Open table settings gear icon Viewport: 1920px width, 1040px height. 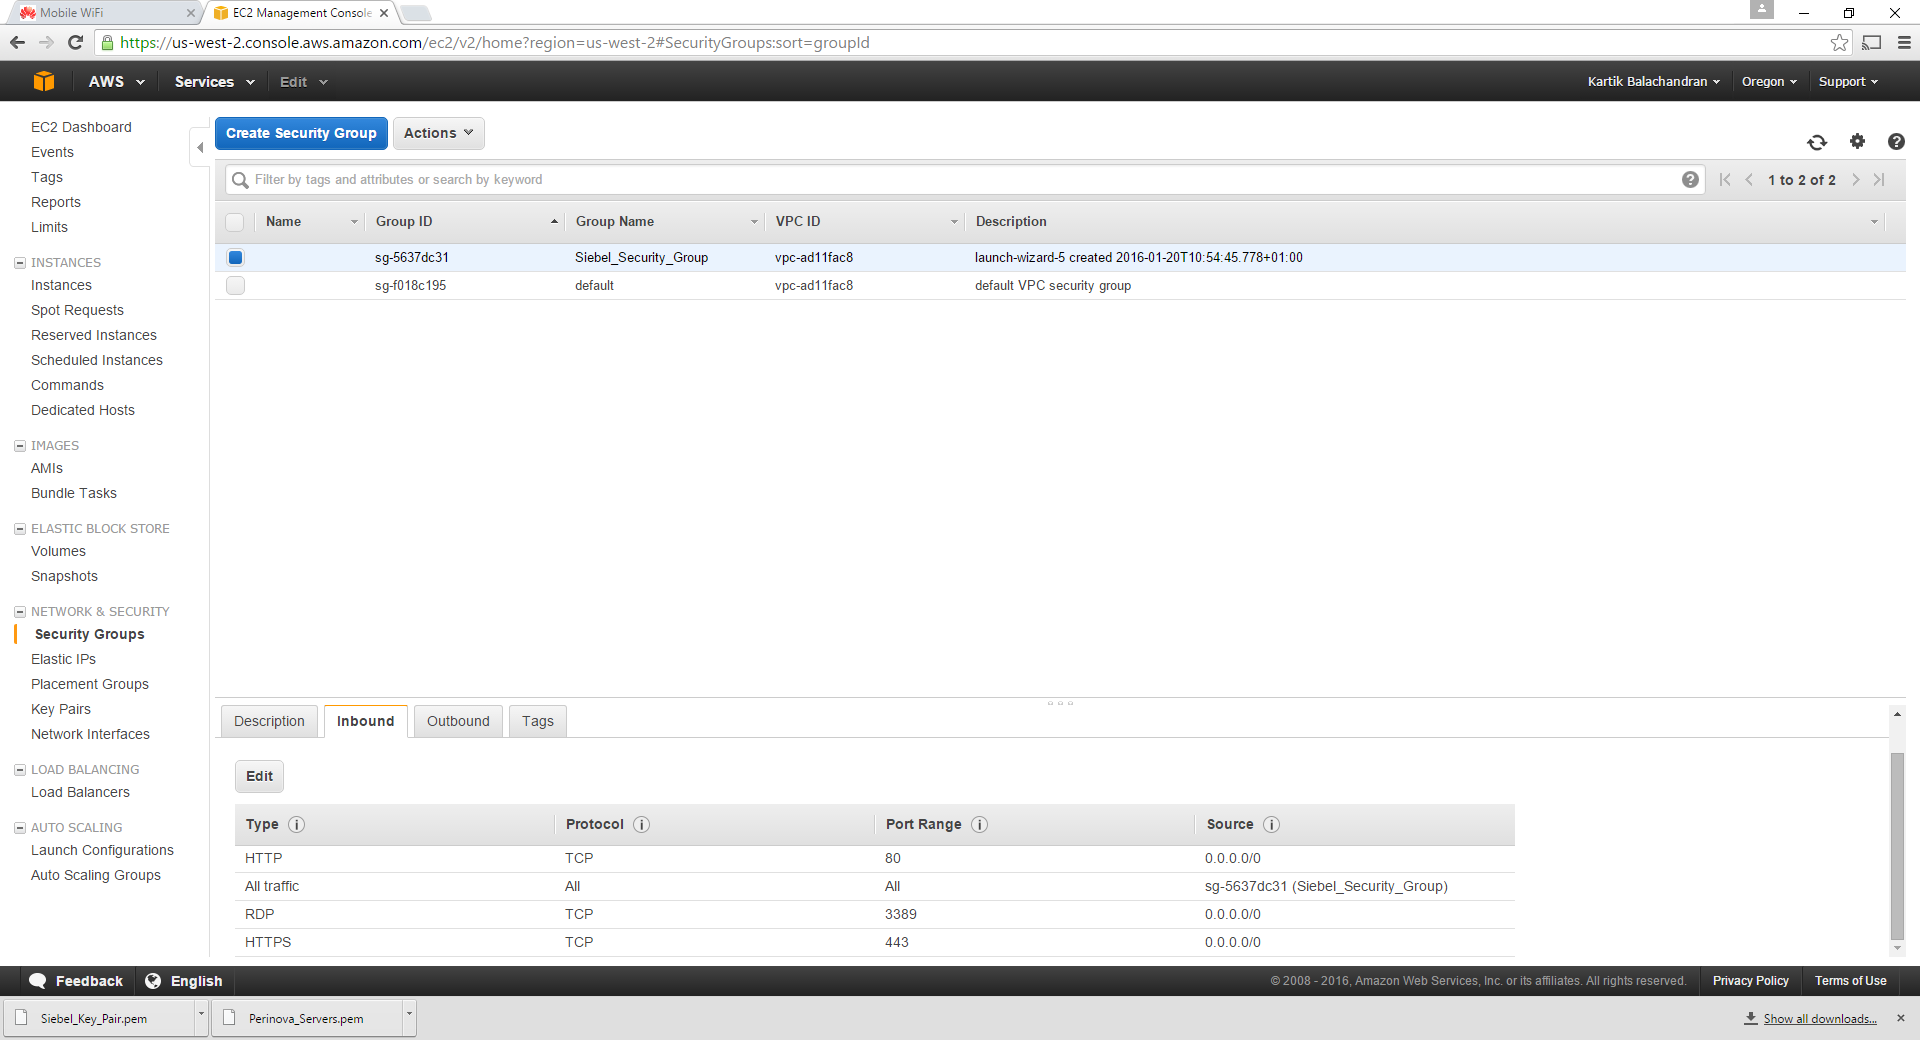pyautogui.click(x=1857, y=141)
